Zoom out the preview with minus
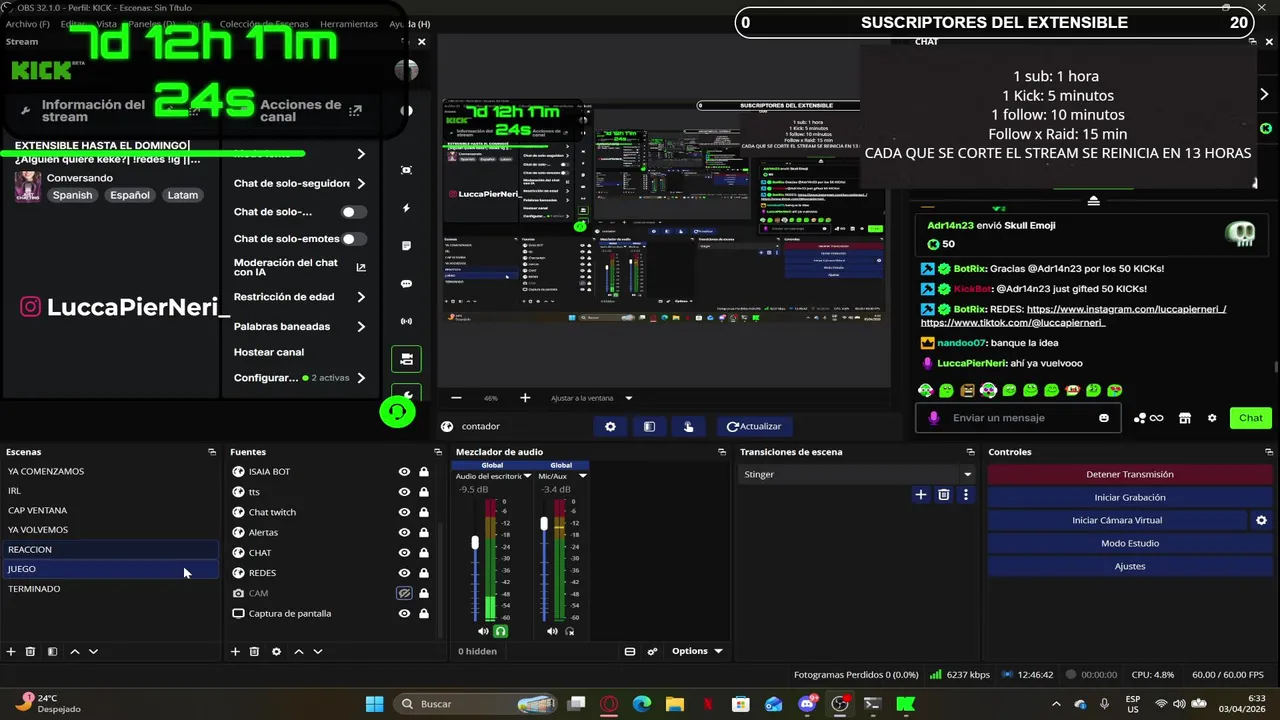Viewport: 1280px width, 720px height. [457, 398]
